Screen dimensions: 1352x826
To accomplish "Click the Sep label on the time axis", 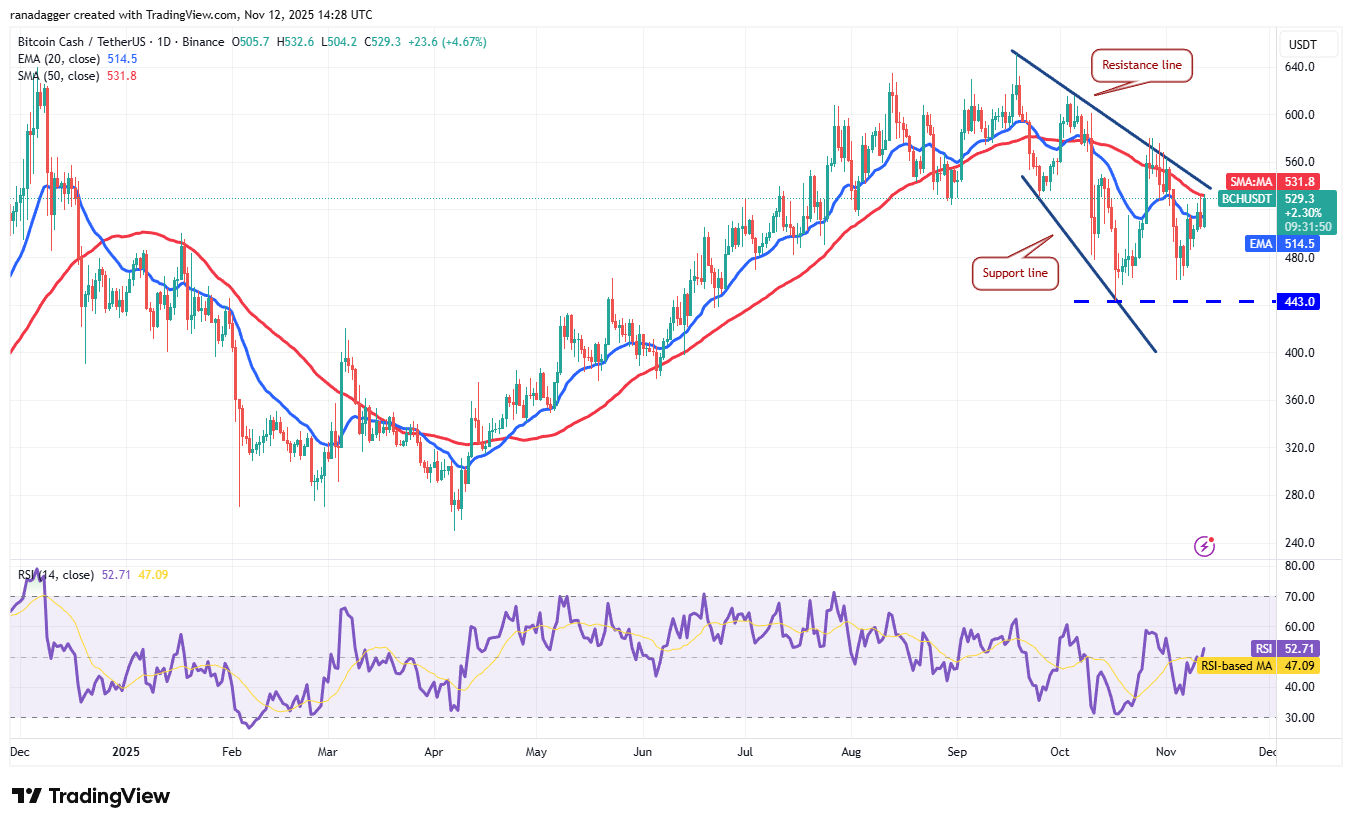I will [958, 751].
